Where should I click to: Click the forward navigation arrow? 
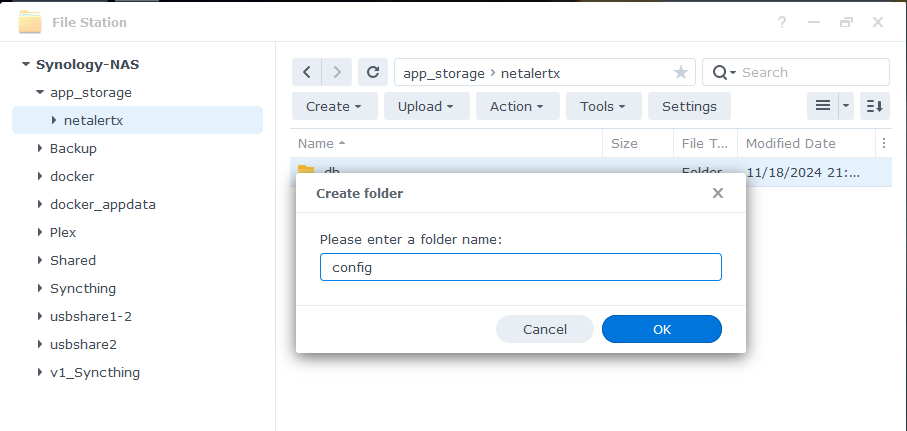[338, 72]
